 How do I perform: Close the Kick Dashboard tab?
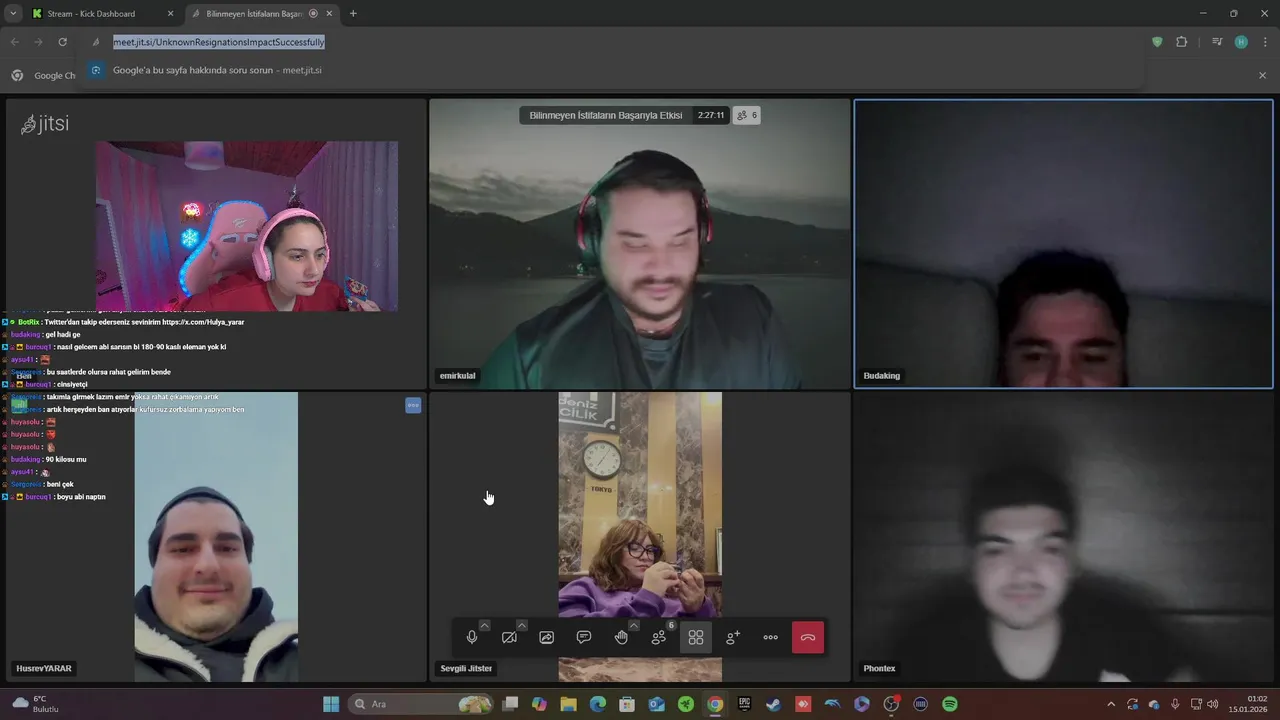click(170, 14)
